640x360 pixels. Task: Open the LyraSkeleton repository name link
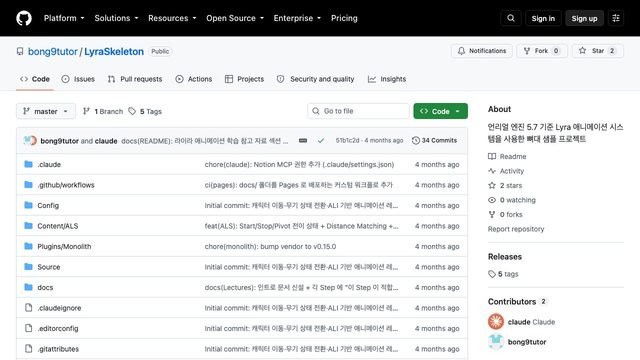coord(114,52)
